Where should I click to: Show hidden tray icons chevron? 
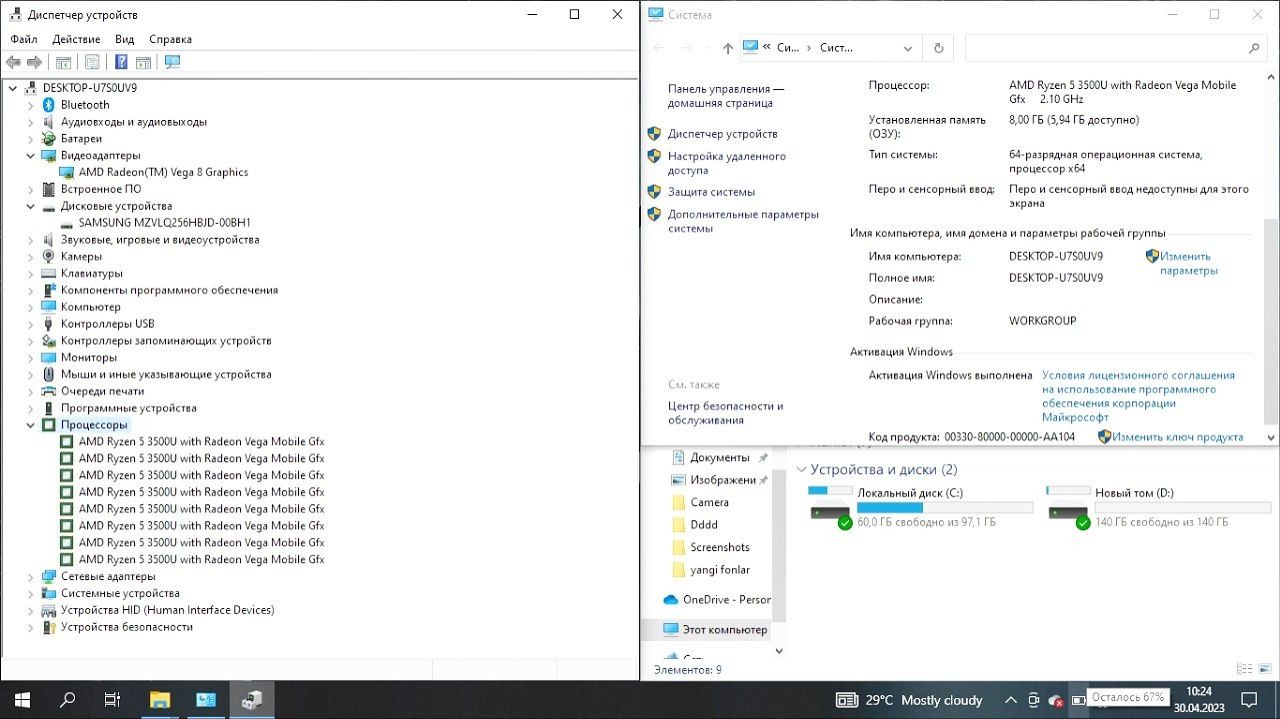(1011, 700)
